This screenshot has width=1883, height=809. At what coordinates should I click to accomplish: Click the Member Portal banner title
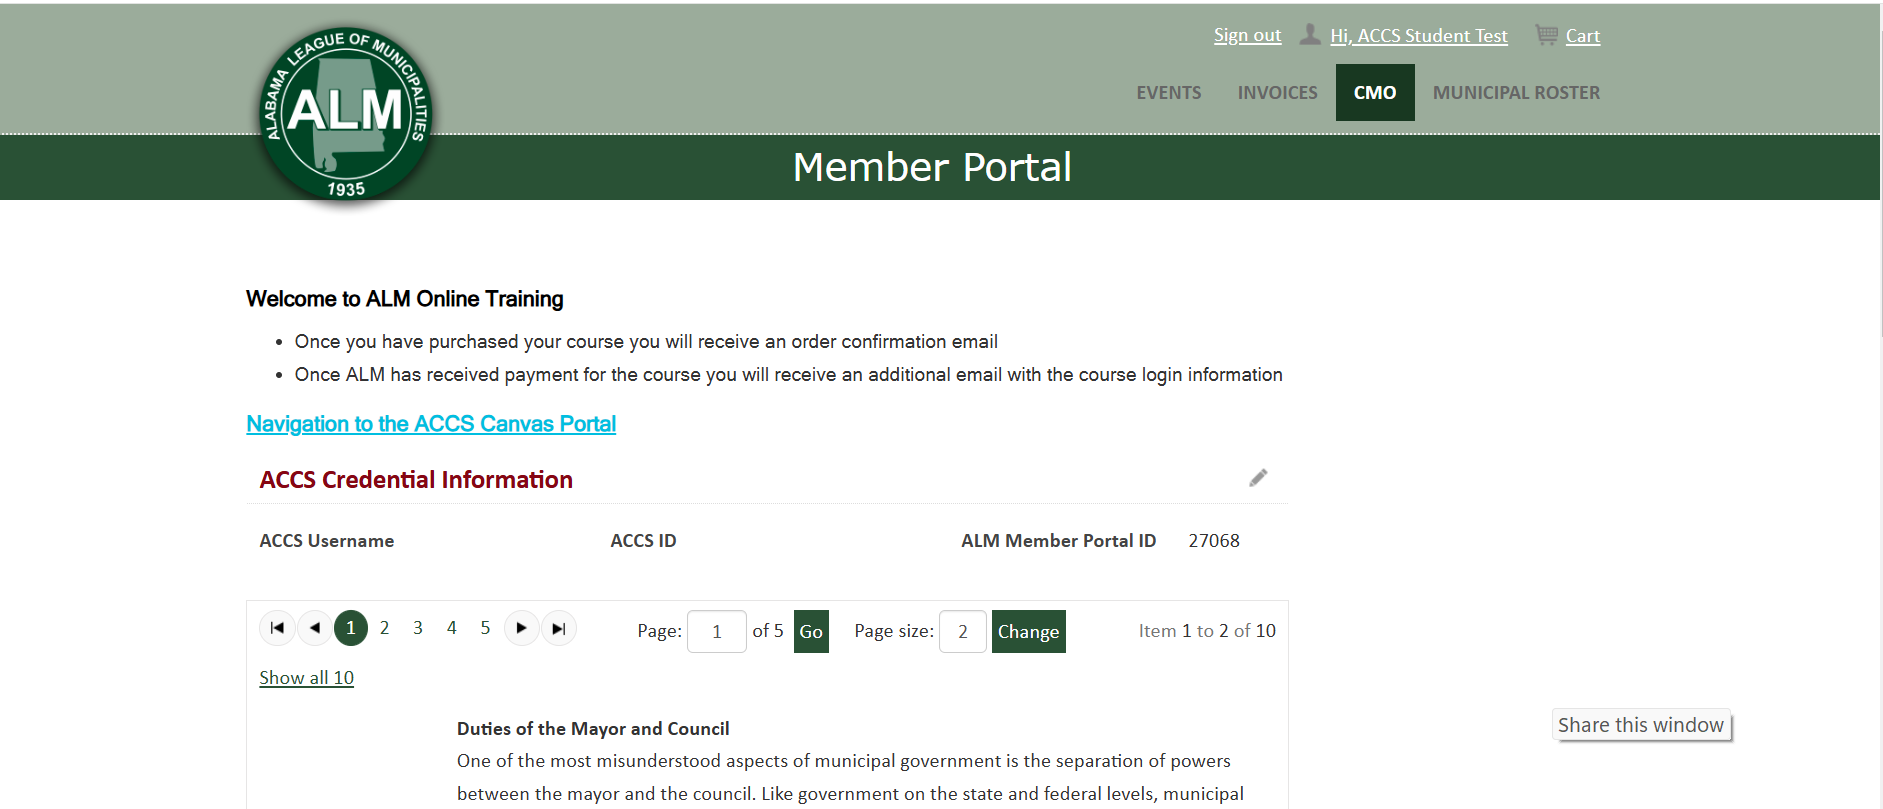tap(932, 167)
